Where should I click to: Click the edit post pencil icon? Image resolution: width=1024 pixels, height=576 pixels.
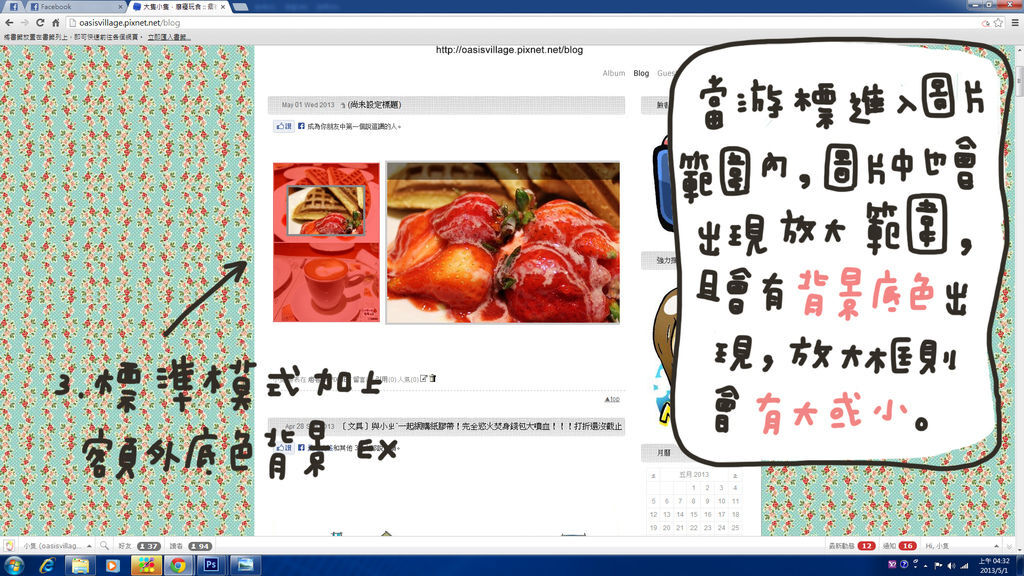[x=423, y=378]
